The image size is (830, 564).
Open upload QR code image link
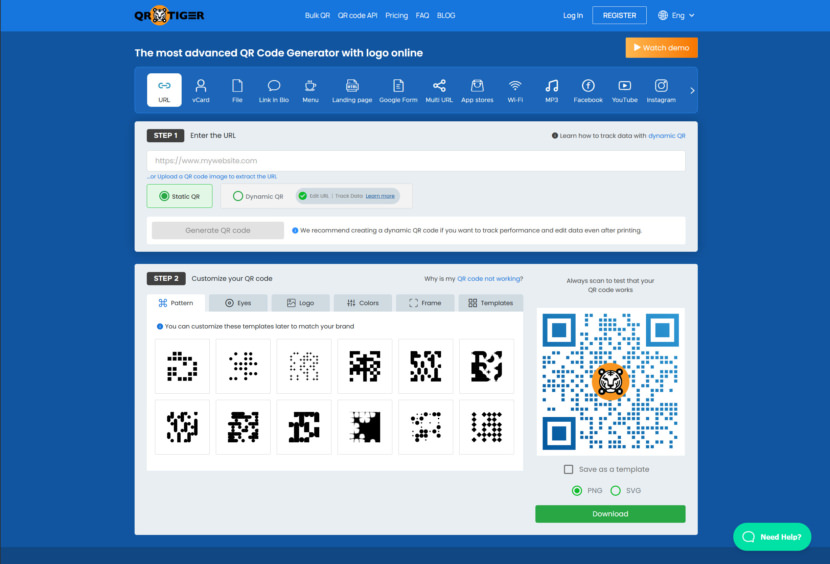(212, 176)
